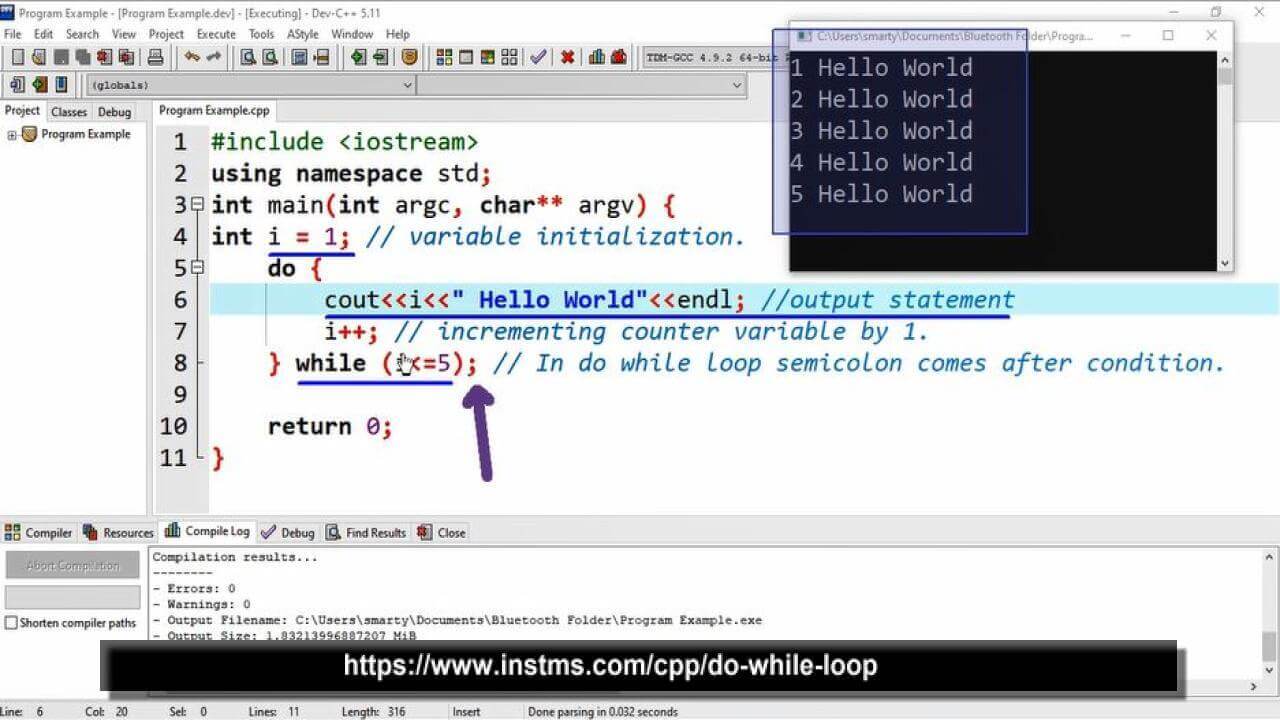1280x720 pixels.
Task: Open the Find Results bottom tab
Action: [x=366, y=533]
